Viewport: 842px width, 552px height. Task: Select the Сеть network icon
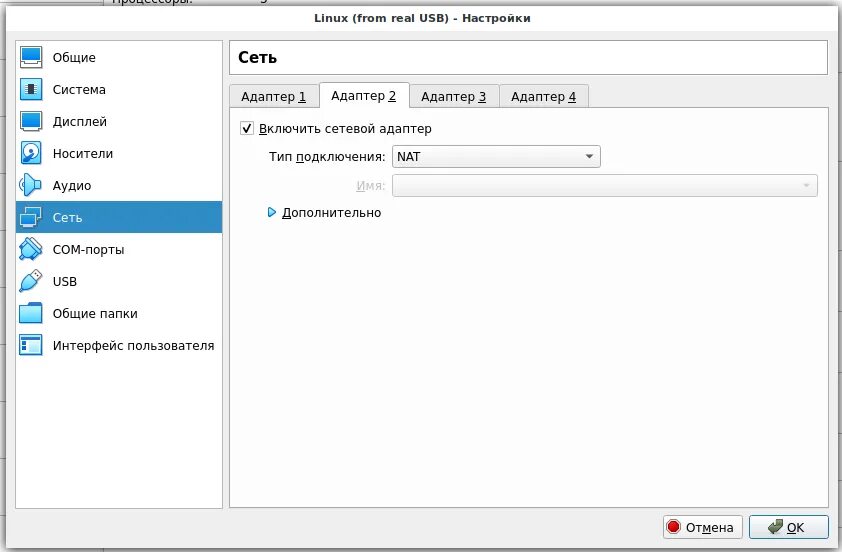click(x=31, y=217)
